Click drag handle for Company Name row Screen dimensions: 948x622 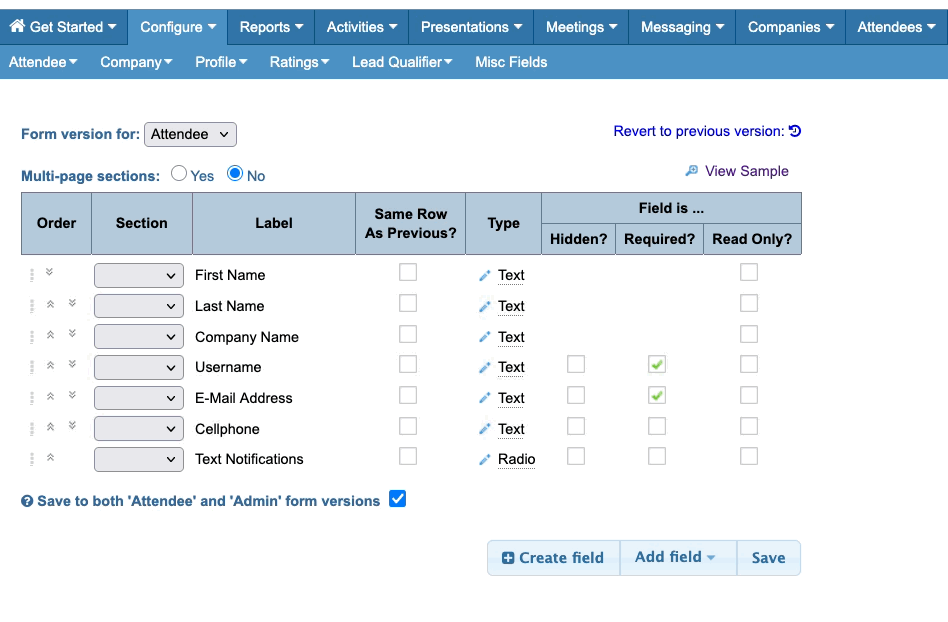[32, 337]
